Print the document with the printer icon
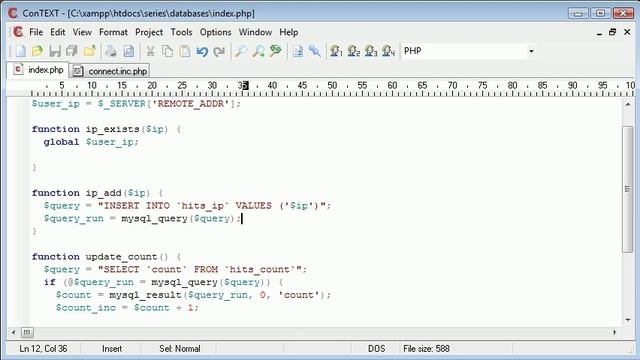 [x=111, y=51]
